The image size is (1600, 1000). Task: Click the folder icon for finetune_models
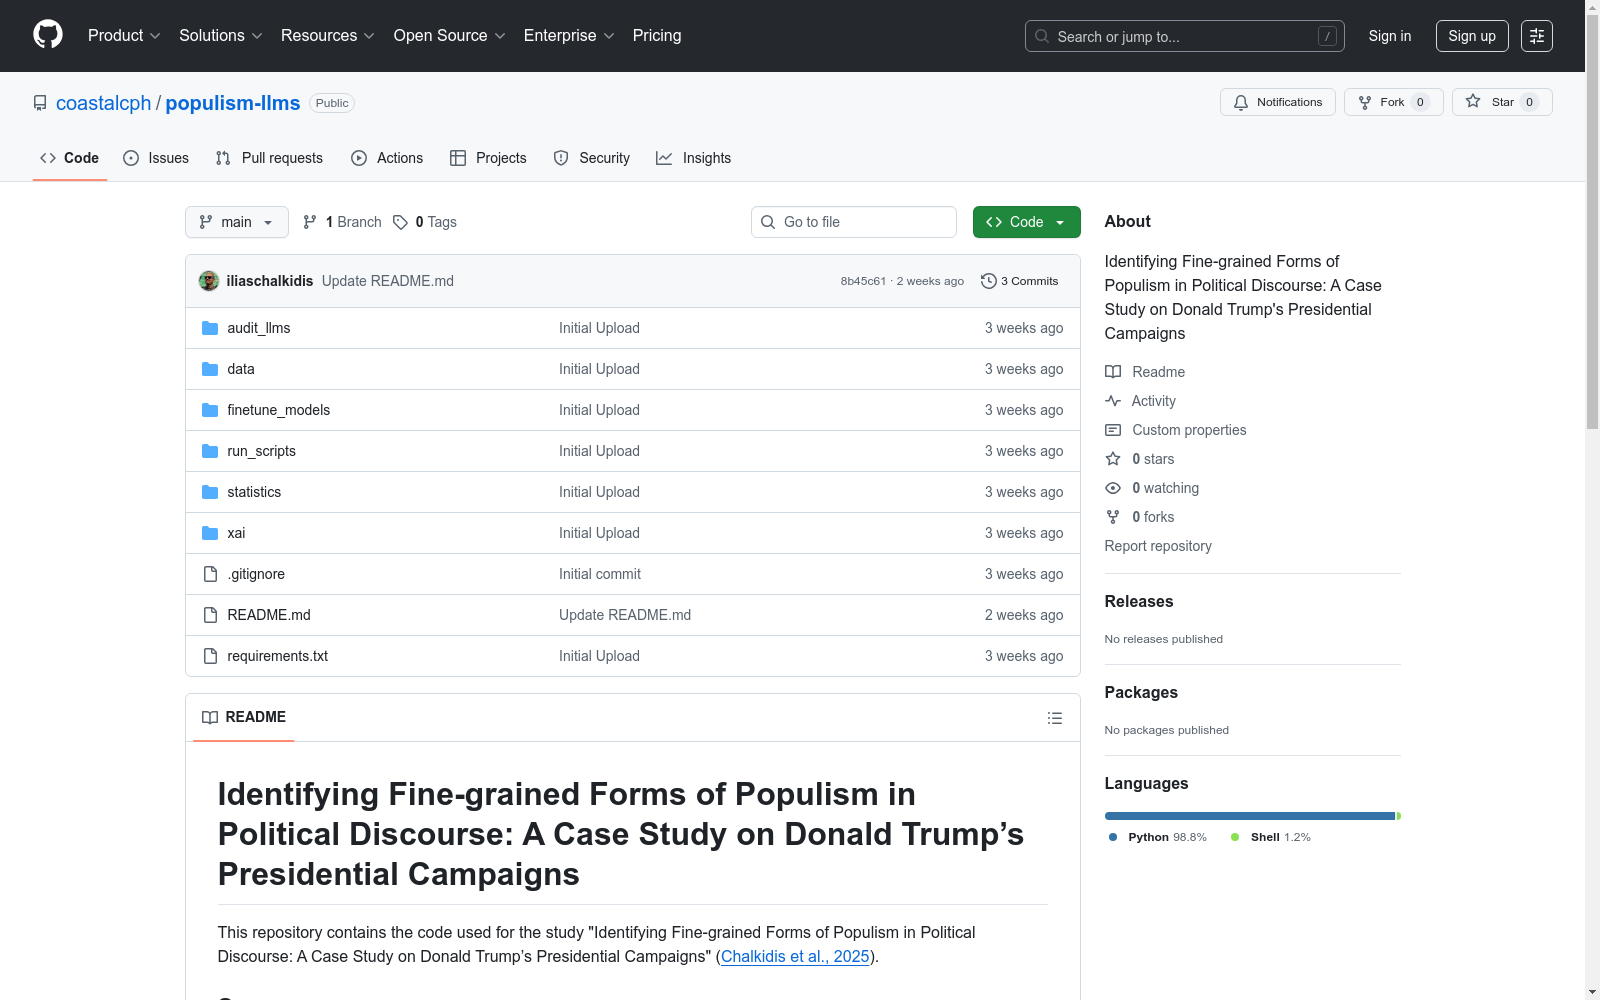tap(210, 410)
